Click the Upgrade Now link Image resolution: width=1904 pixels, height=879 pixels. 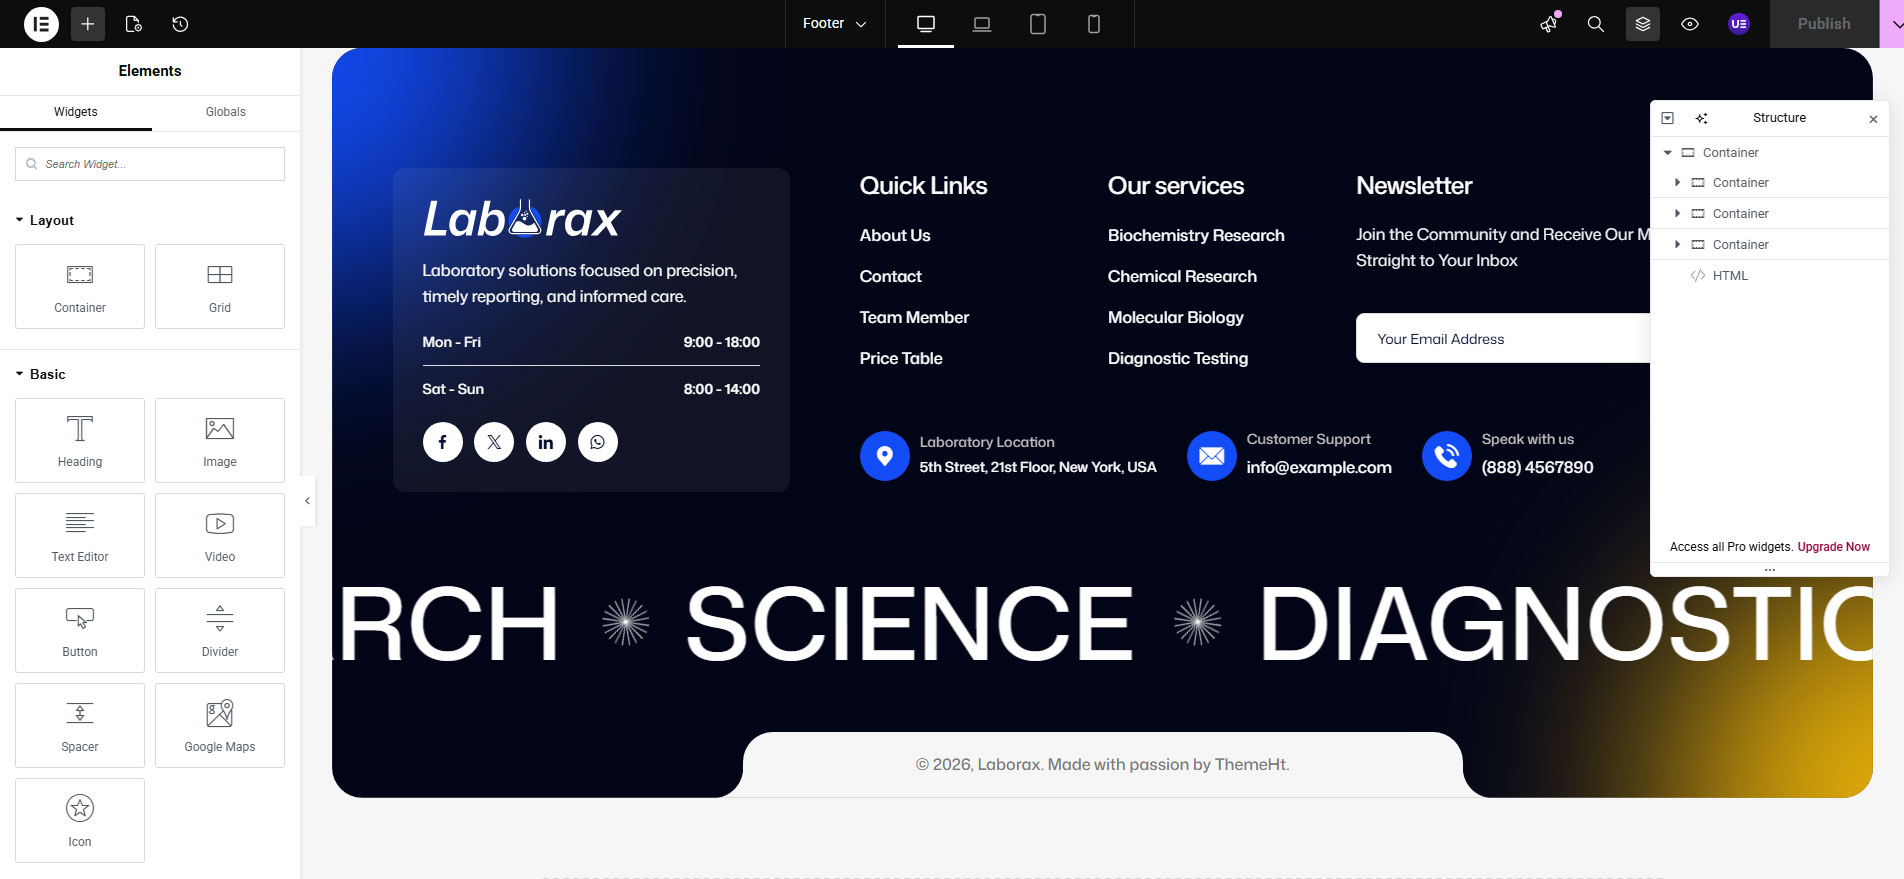pyautogui.click(x=1833, y=547)
